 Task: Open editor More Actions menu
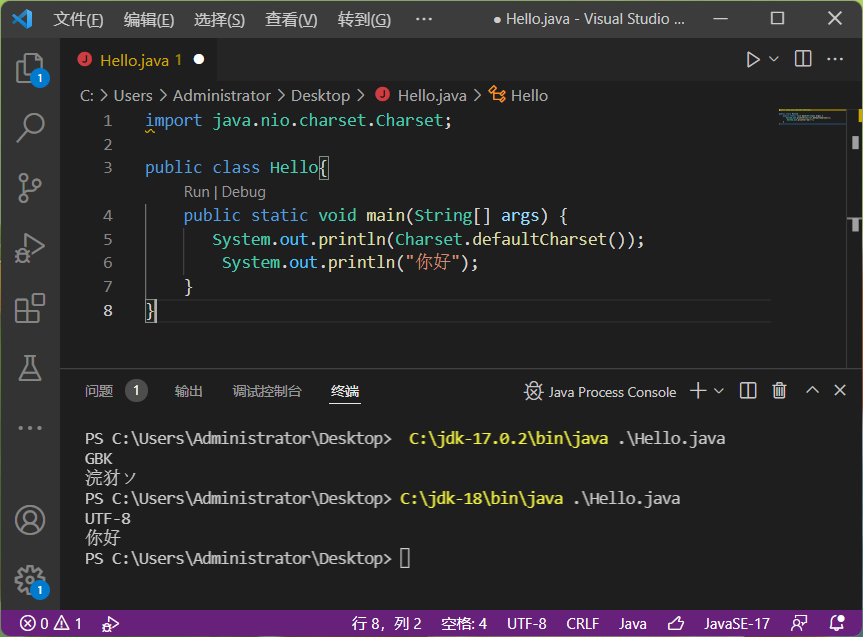tap(835, 59)
